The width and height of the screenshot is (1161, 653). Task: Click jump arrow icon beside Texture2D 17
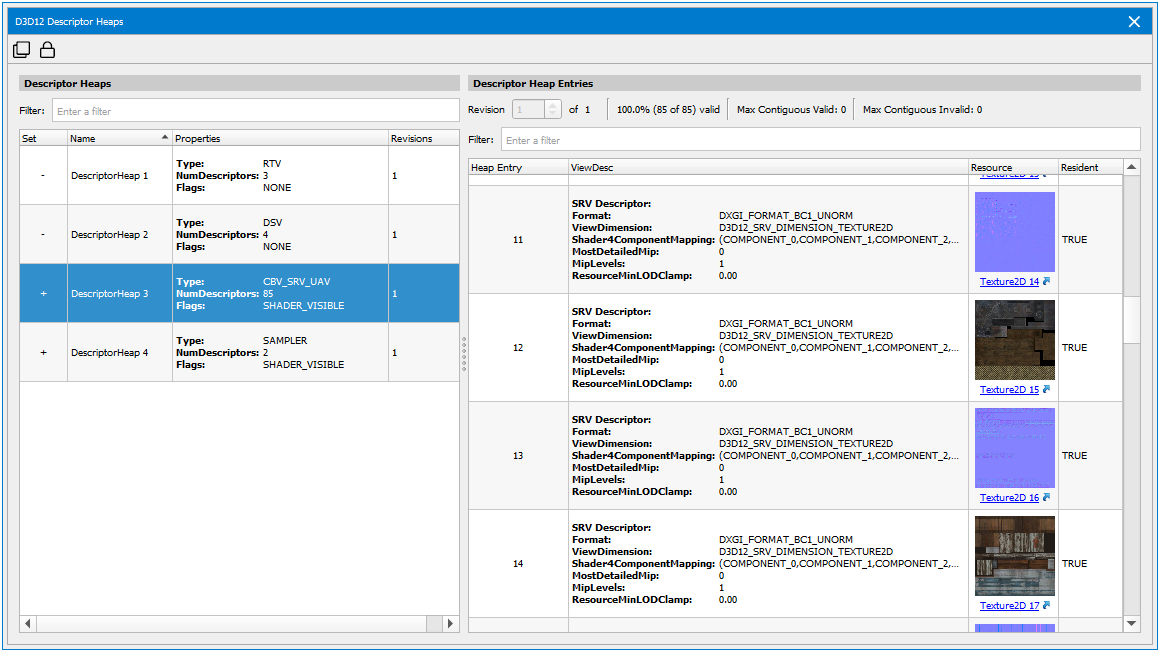click(x=1047, y=606)
